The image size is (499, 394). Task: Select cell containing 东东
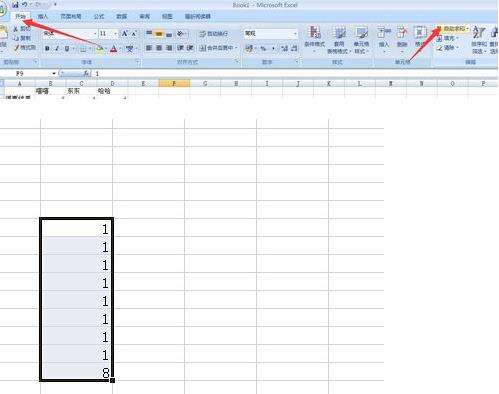tap(81, 91)
